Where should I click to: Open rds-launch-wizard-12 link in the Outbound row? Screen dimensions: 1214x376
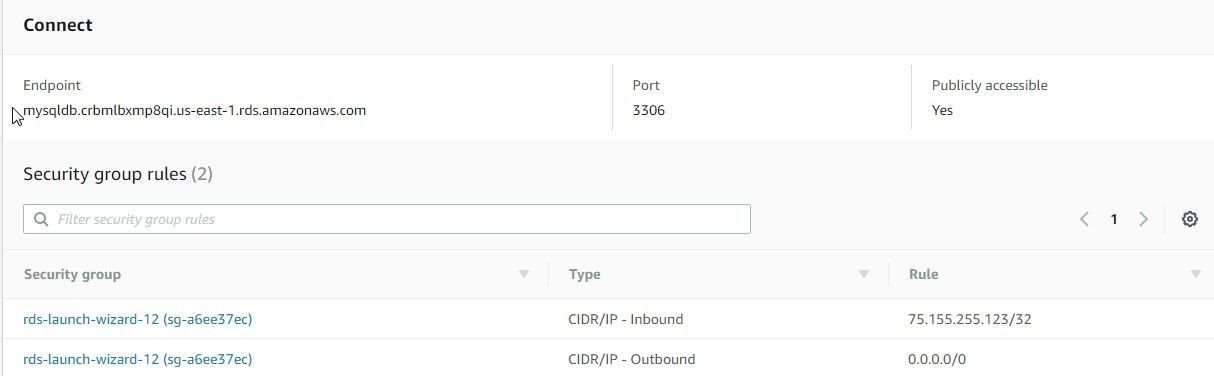[138, 359]
